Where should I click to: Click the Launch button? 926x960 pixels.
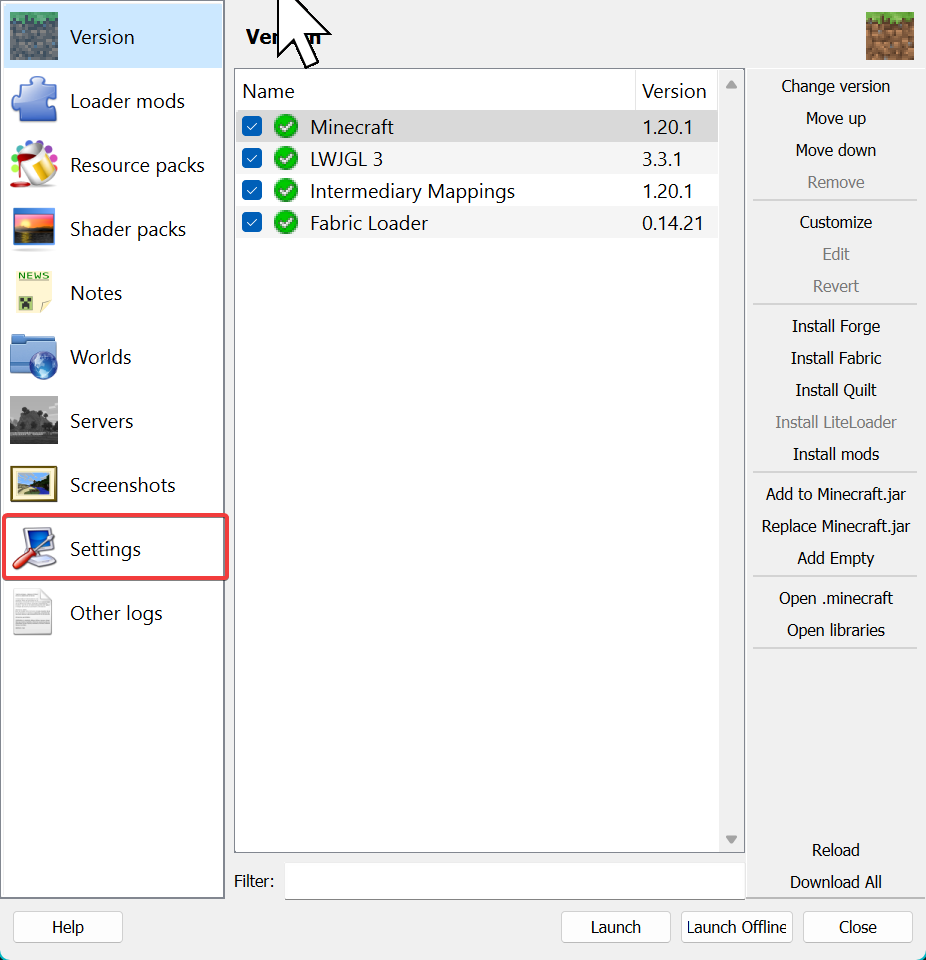coord(615,927)
